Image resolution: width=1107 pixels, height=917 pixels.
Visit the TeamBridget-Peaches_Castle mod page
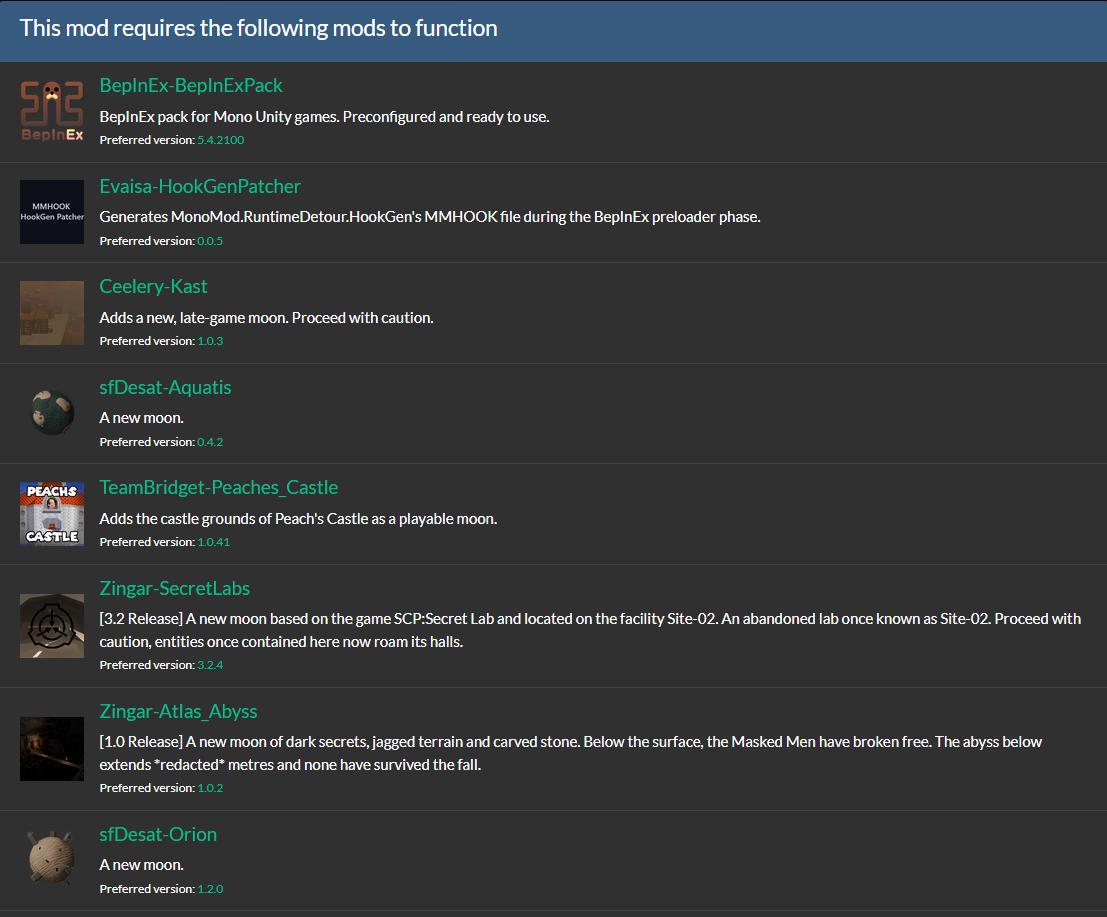click(219, 488)
